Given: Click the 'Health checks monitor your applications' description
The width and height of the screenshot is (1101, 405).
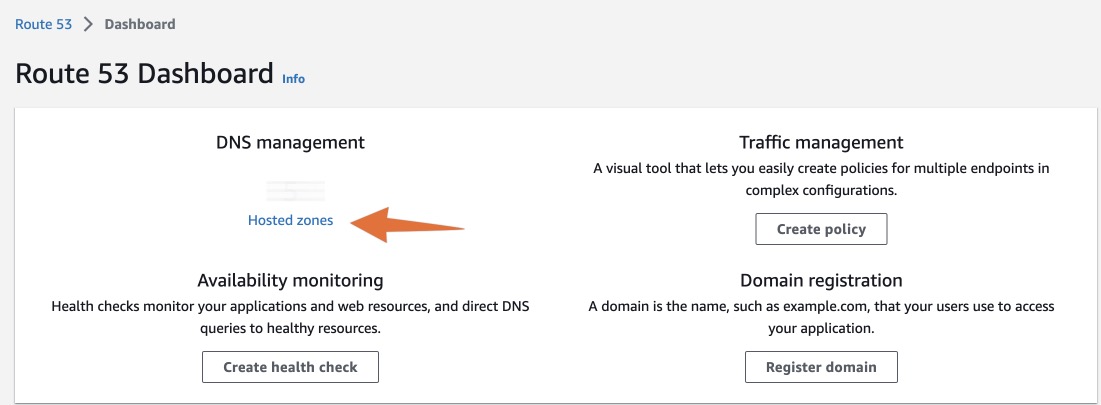Looking at the screenshot, I should coord(290,317).
